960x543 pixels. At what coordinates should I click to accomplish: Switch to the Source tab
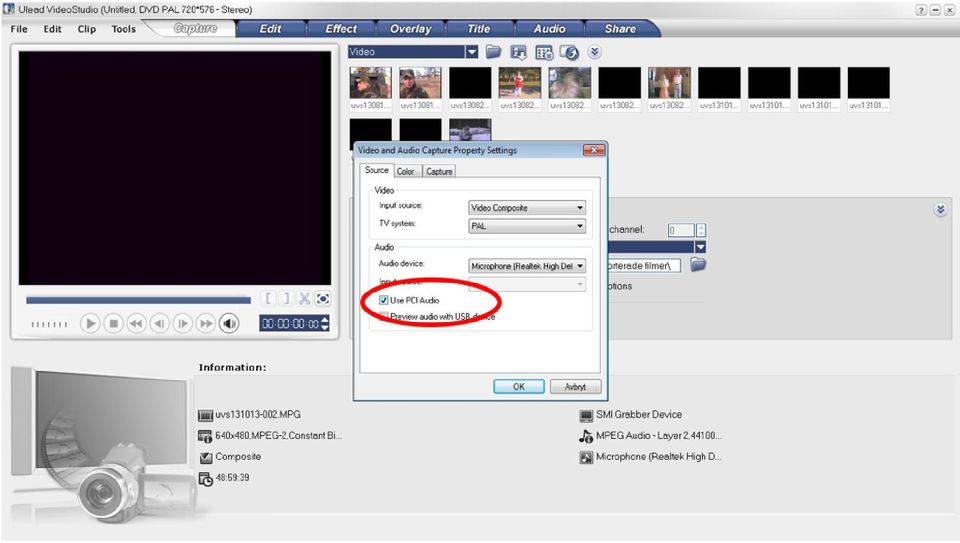(377, 170)
